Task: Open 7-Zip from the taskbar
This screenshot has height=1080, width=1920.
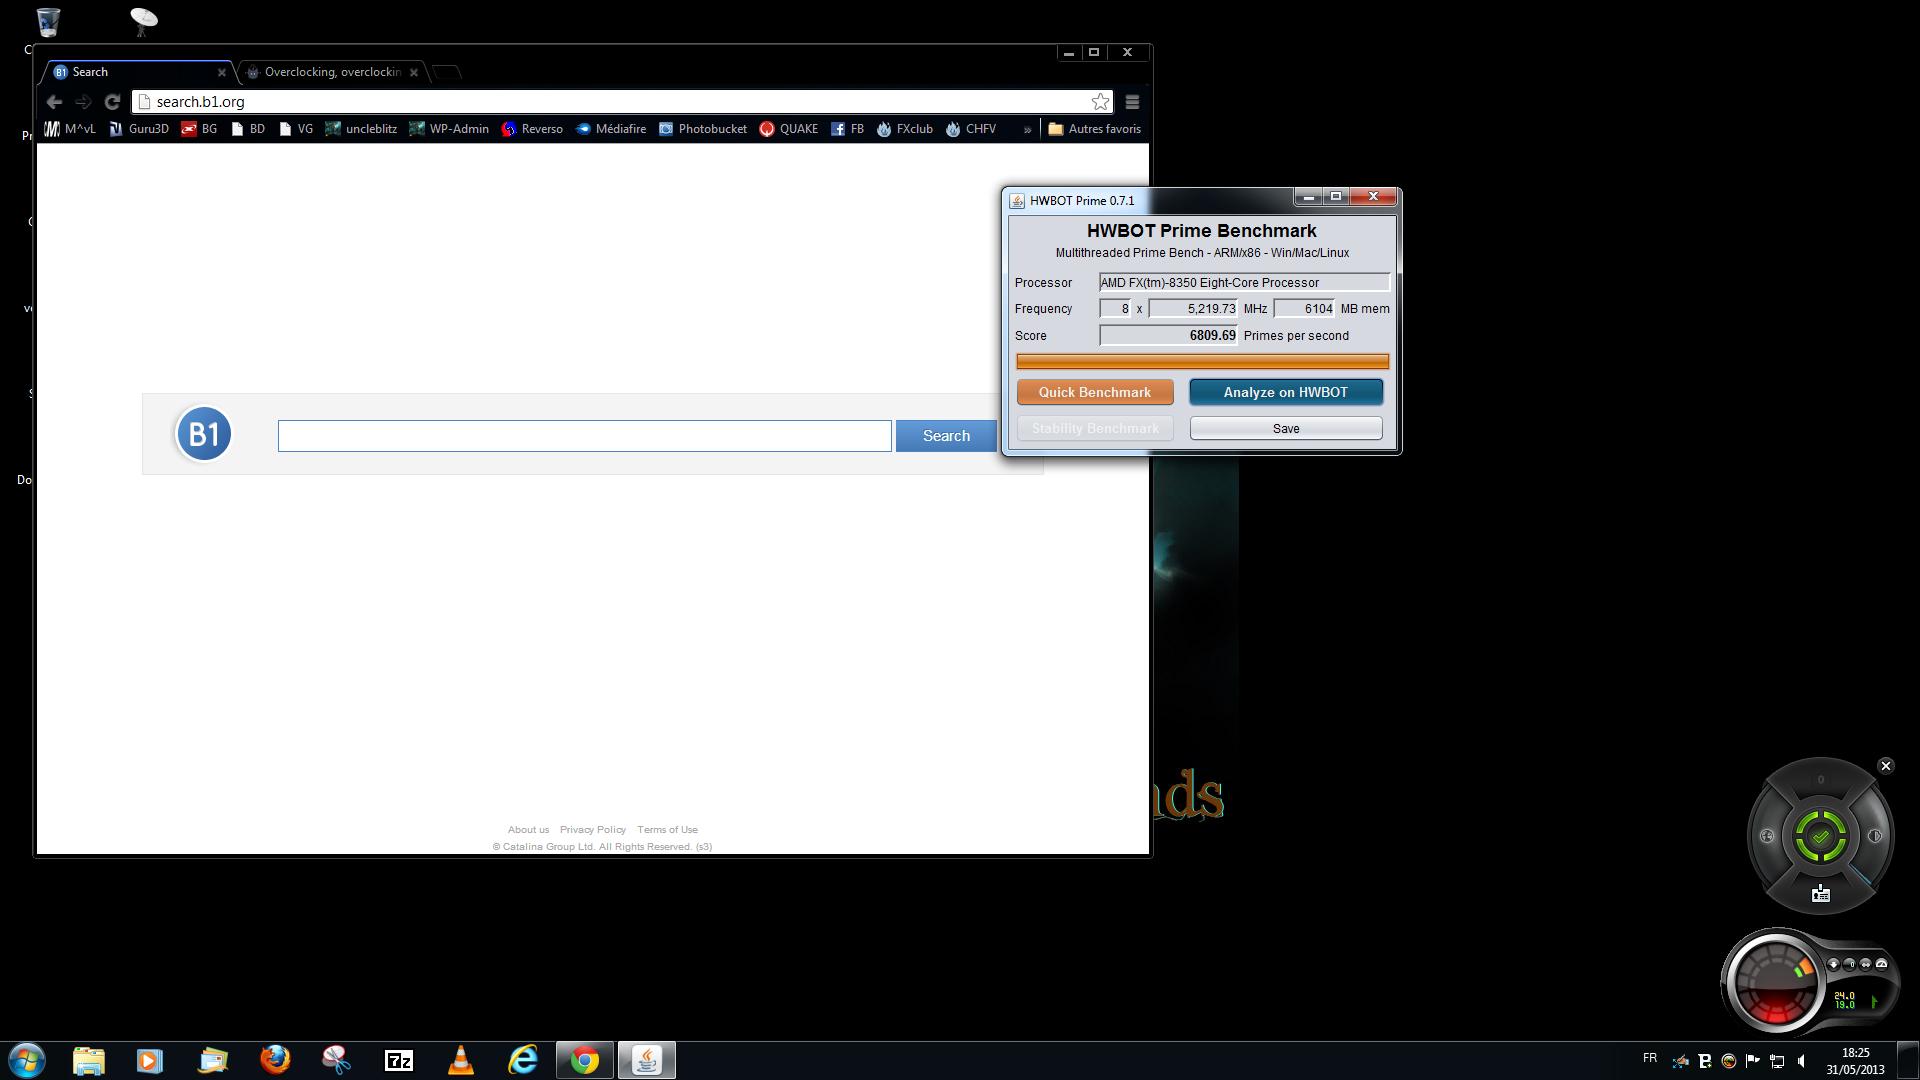Action: pyautogui.click(x=399, y=1060)
